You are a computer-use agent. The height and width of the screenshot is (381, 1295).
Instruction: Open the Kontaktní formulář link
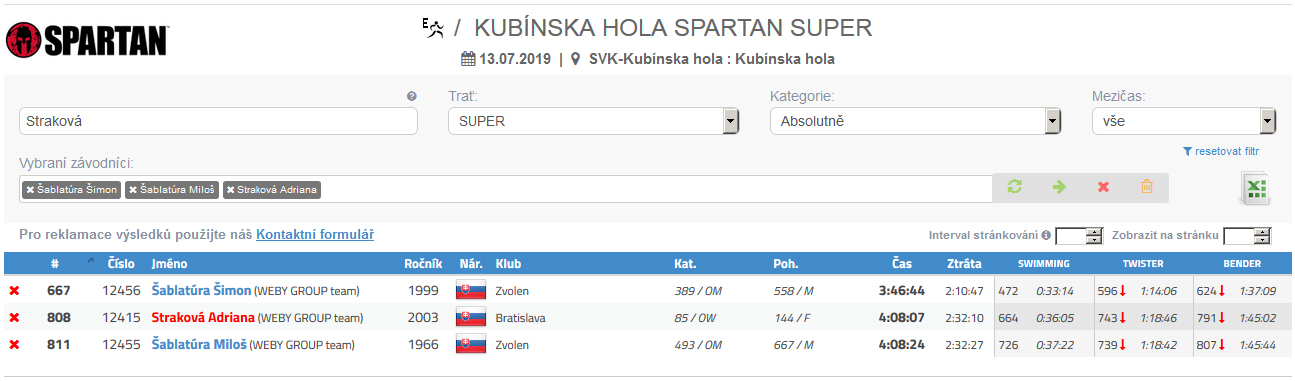tap(315, 235)
